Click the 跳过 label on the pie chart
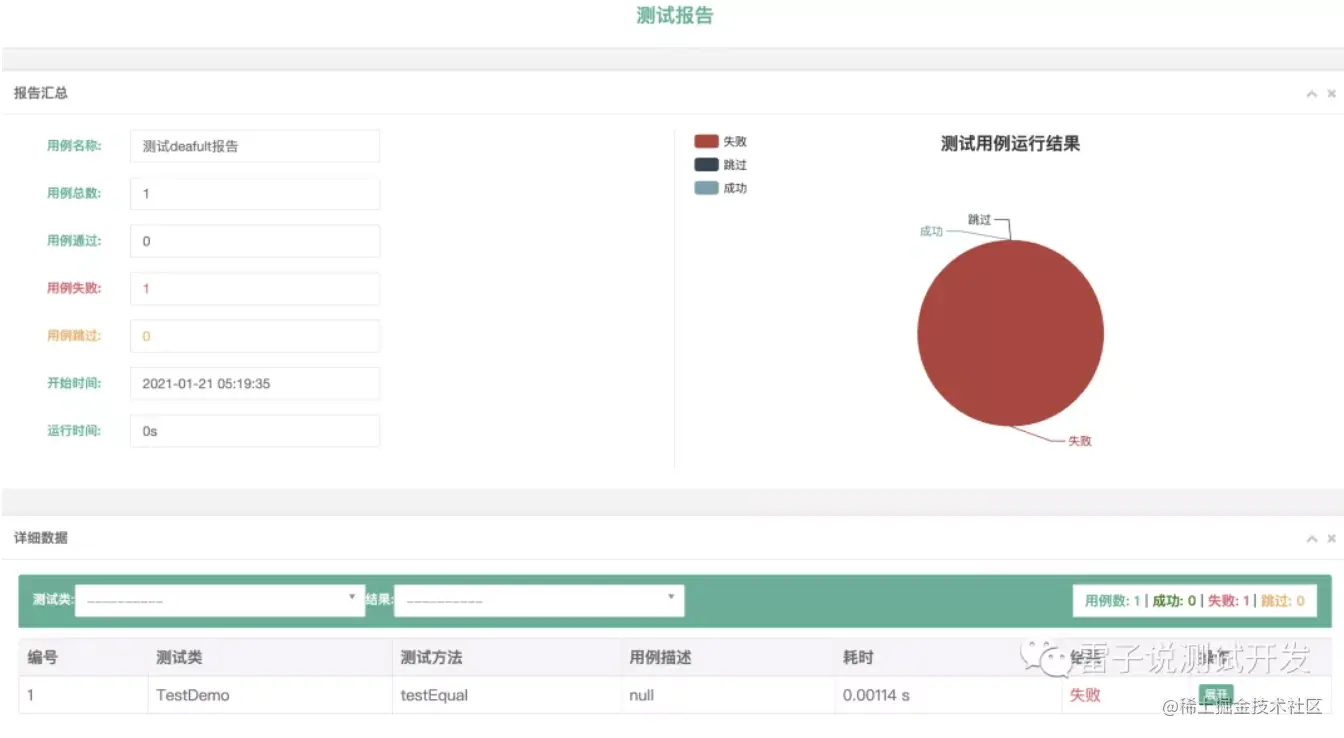The image size is (1344, 738). click(979, 219)
